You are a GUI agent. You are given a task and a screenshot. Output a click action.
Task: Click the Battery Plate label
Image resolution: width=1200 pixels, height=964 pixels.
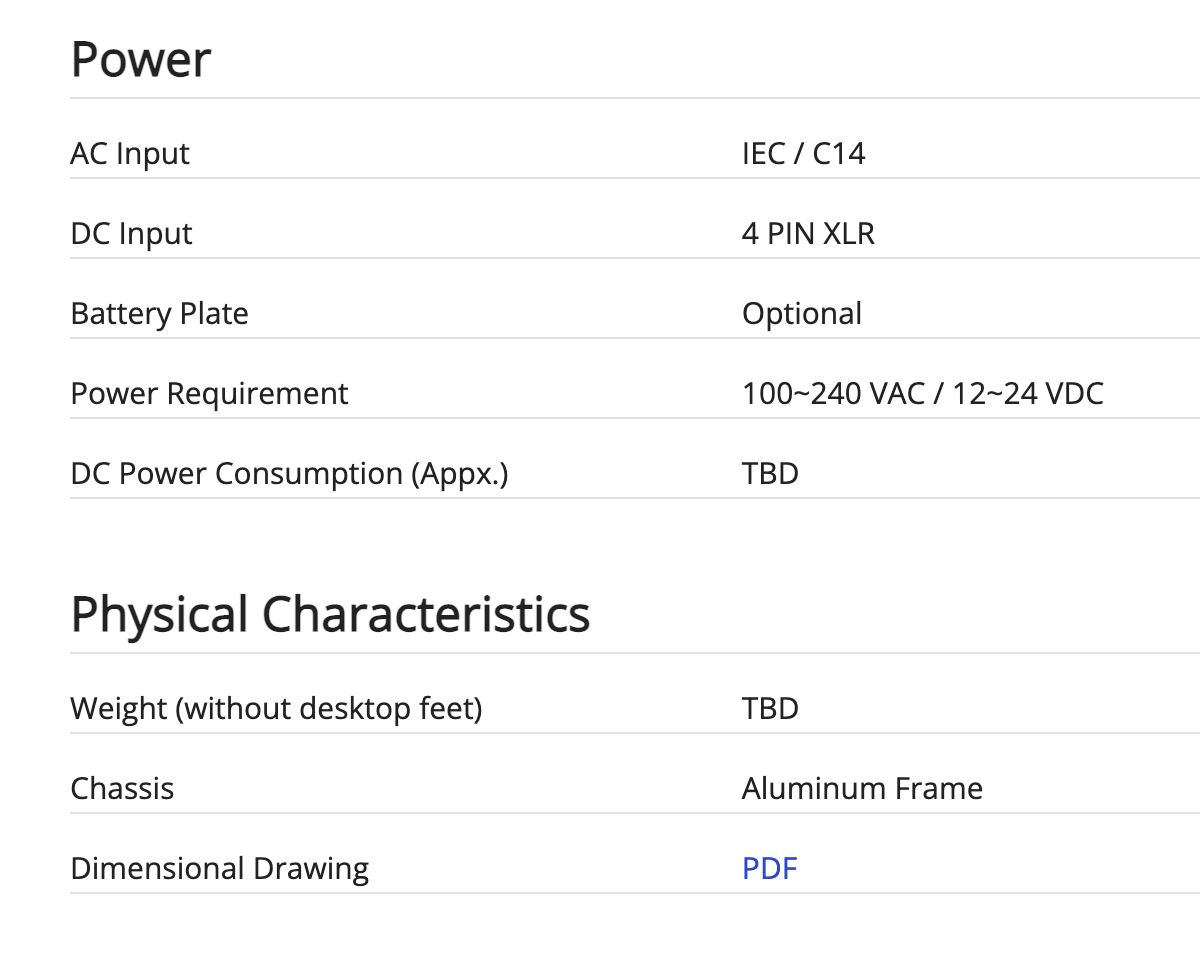(159, 314)
